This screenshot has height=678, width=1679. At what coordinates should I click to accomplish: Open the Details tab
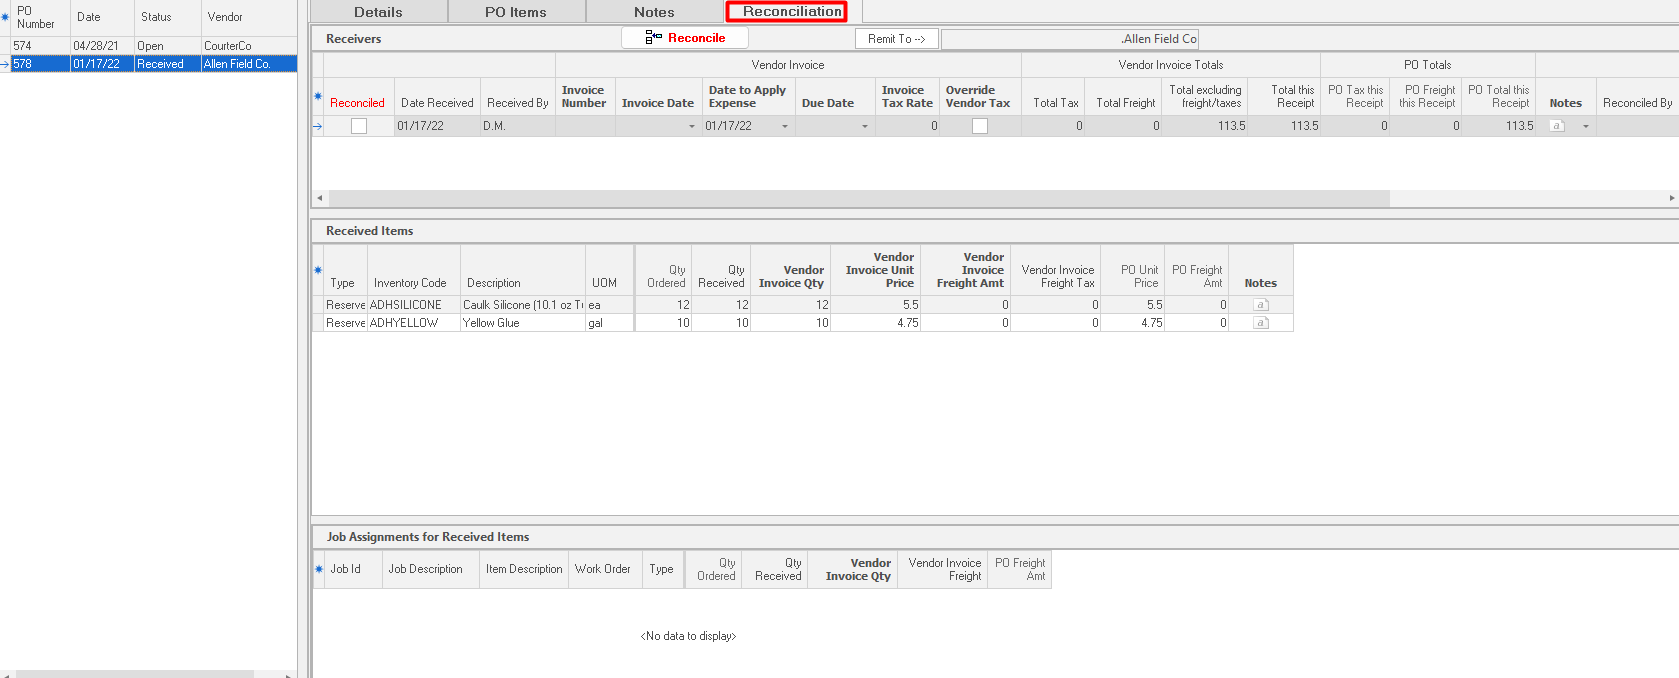pos(378,12)
